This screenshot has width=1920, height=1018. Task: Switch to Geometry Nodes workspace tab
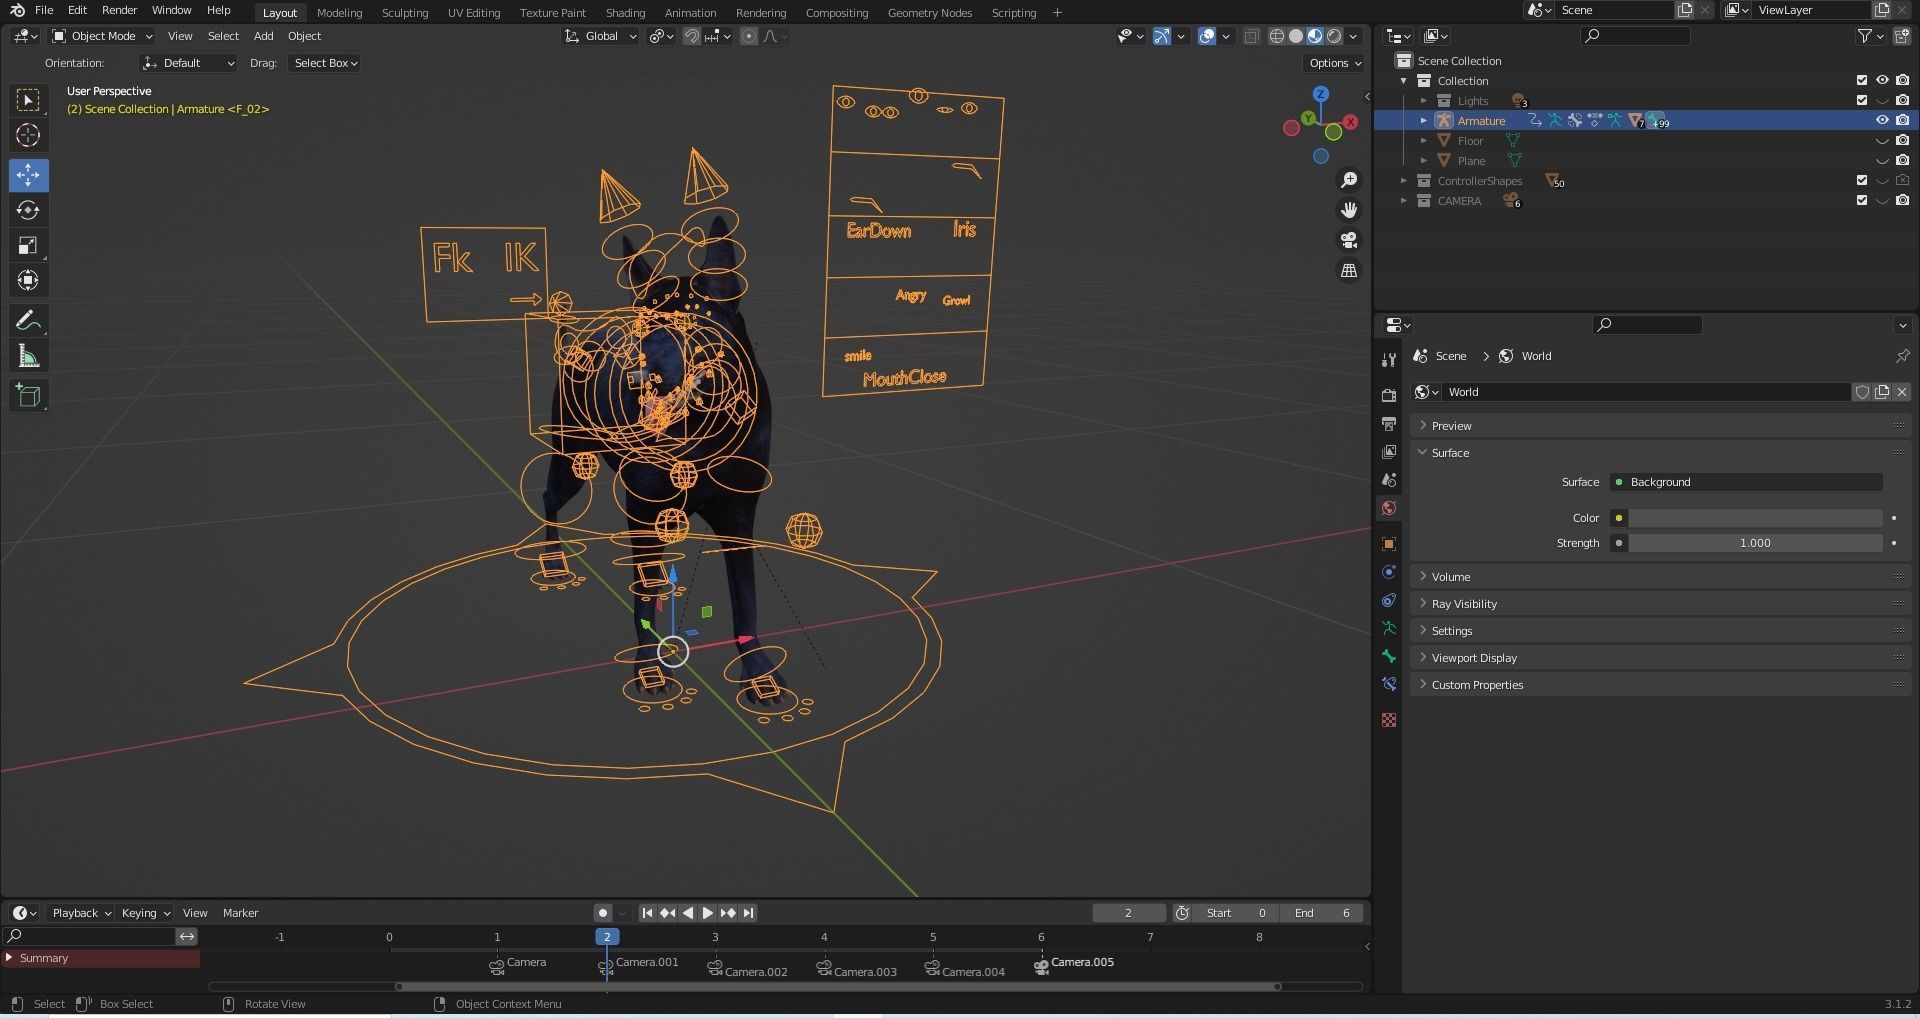pyautogui.click(x=929, y=13)
